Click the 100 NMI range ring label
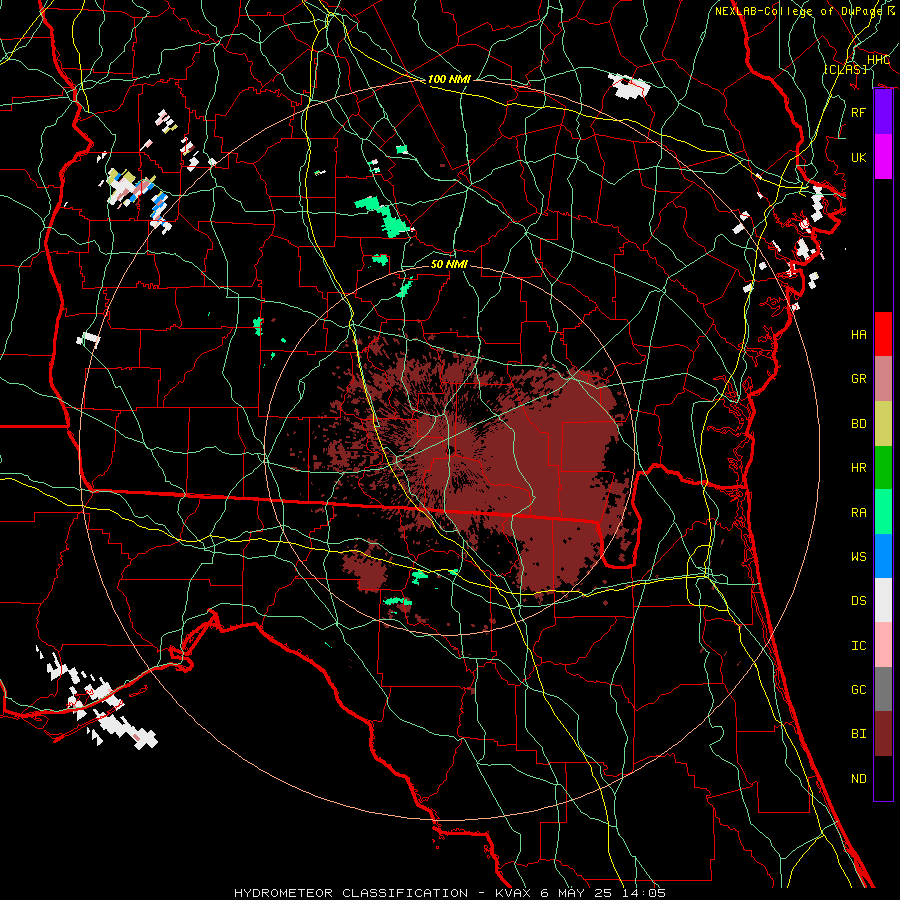This screenshot has height=900, width=900. [x=449, y=79]
